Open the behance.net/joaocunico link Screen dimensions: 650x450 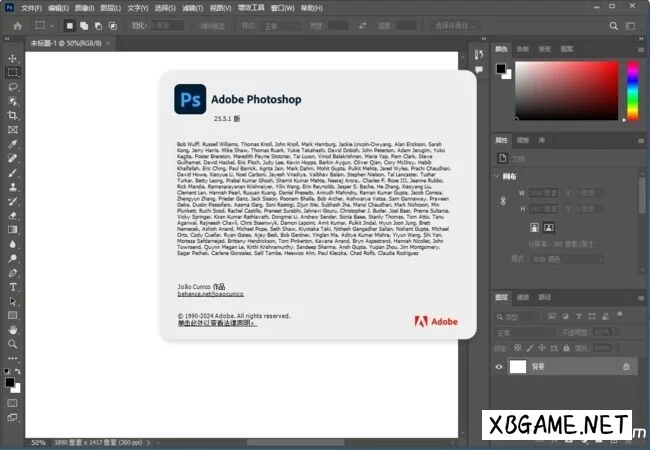coord(210,295)
